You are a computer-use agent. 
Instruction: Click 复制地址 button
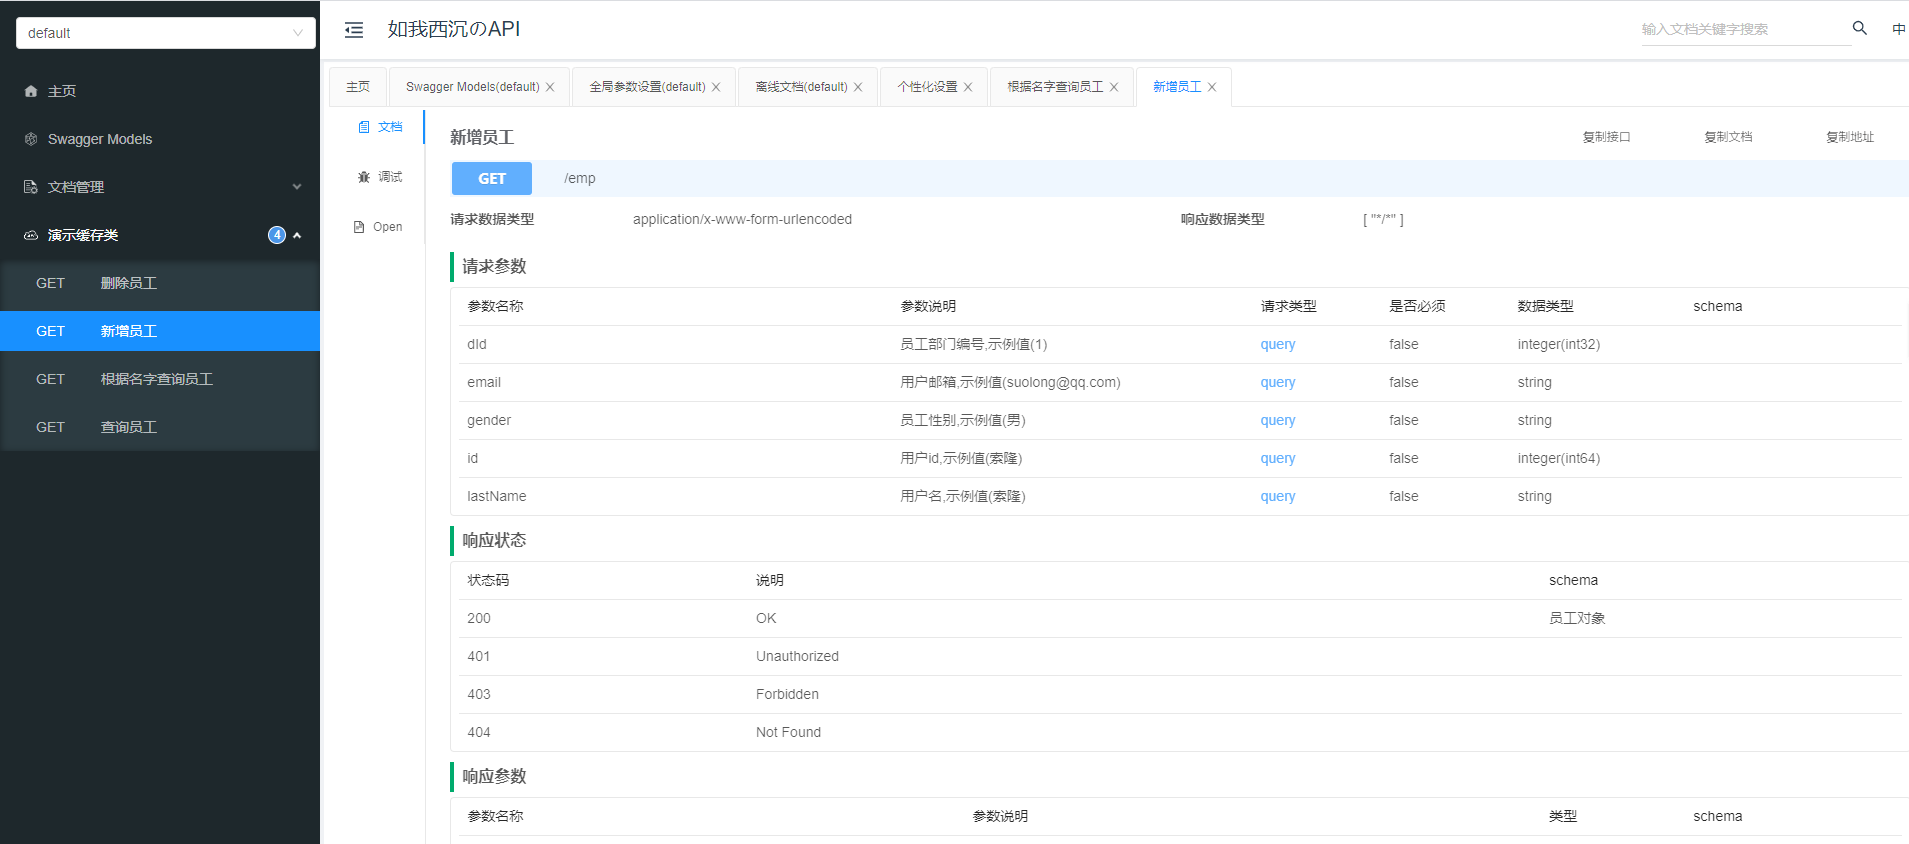pos(1850,137)
